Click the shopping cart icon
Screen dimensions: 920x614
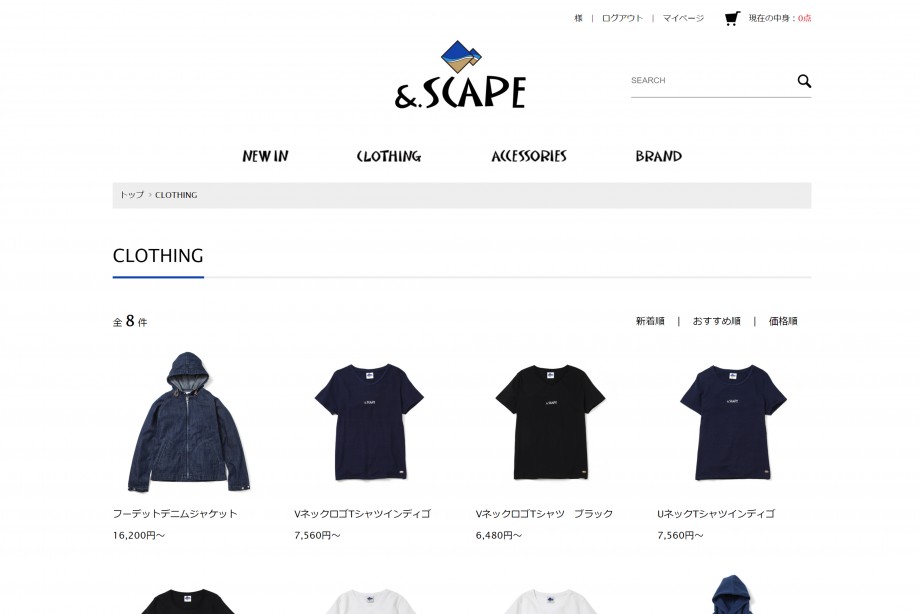tap(732, 18)
